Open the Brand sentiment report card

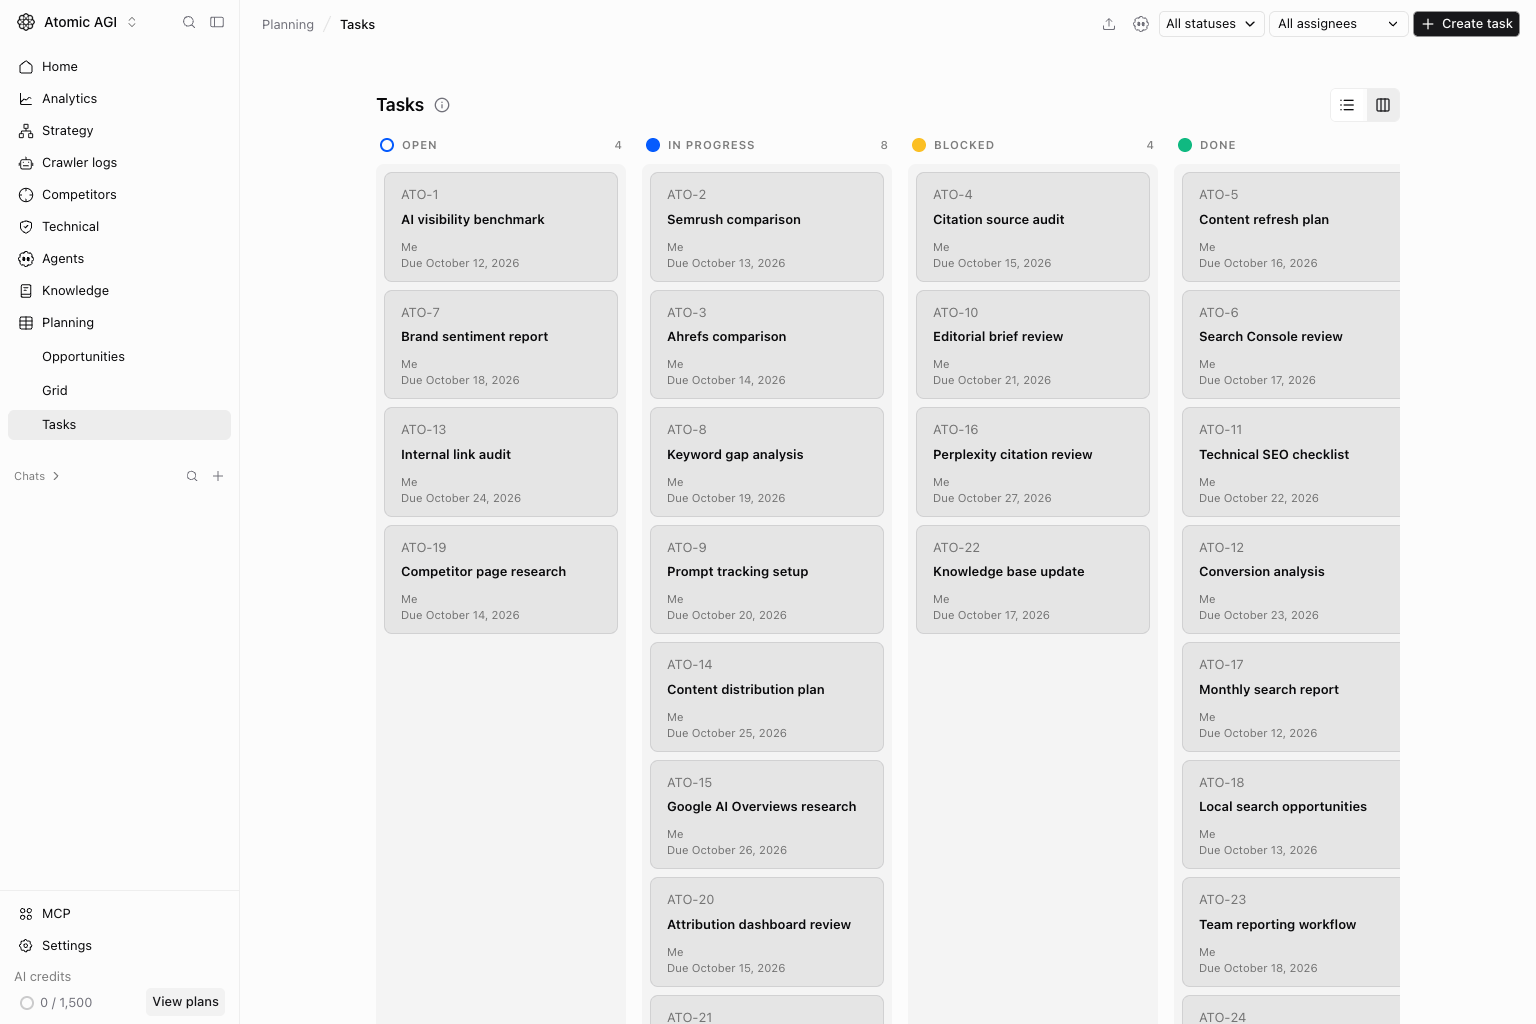pyautogui.click(x=501, y=345)
